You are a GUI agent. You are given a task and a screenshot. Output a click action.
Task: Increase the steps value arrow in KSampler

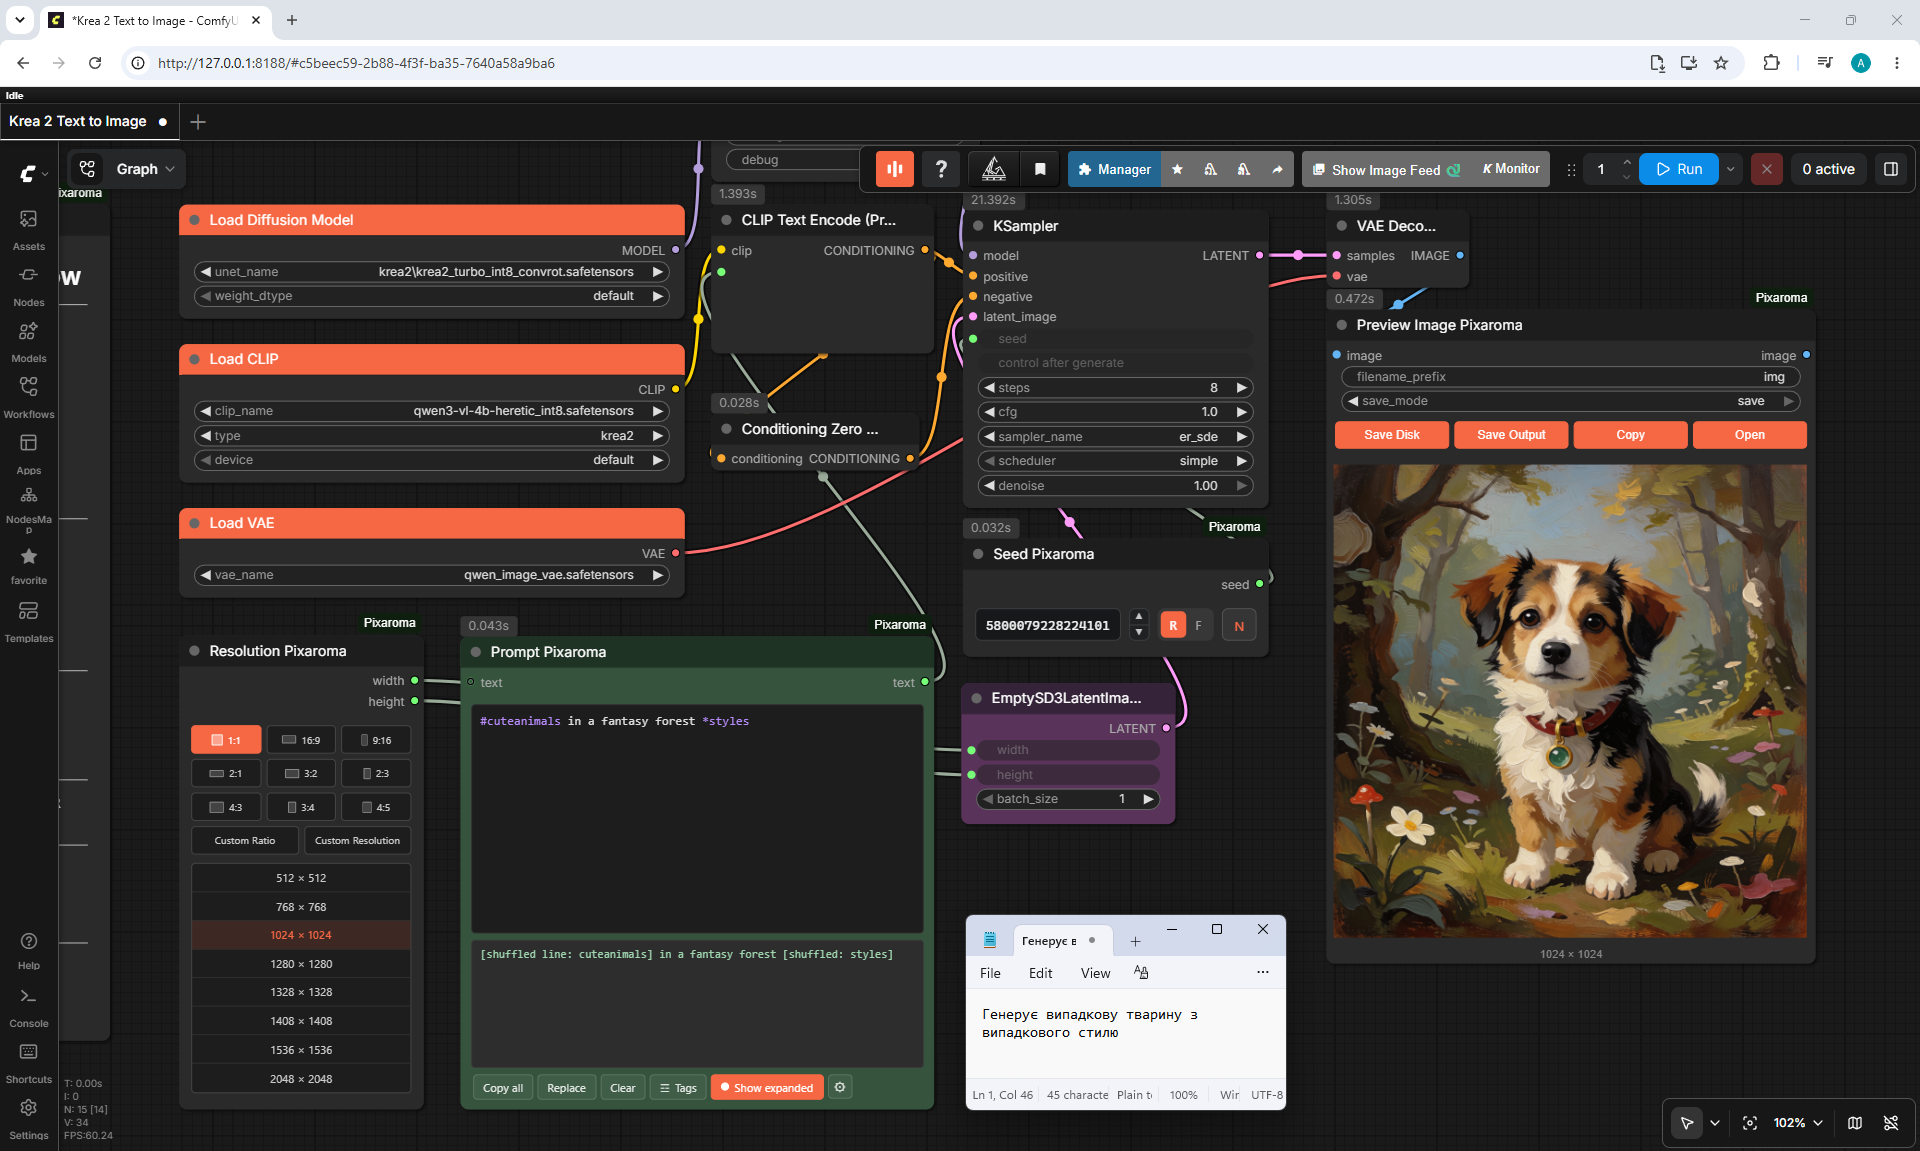point(1241,388)
